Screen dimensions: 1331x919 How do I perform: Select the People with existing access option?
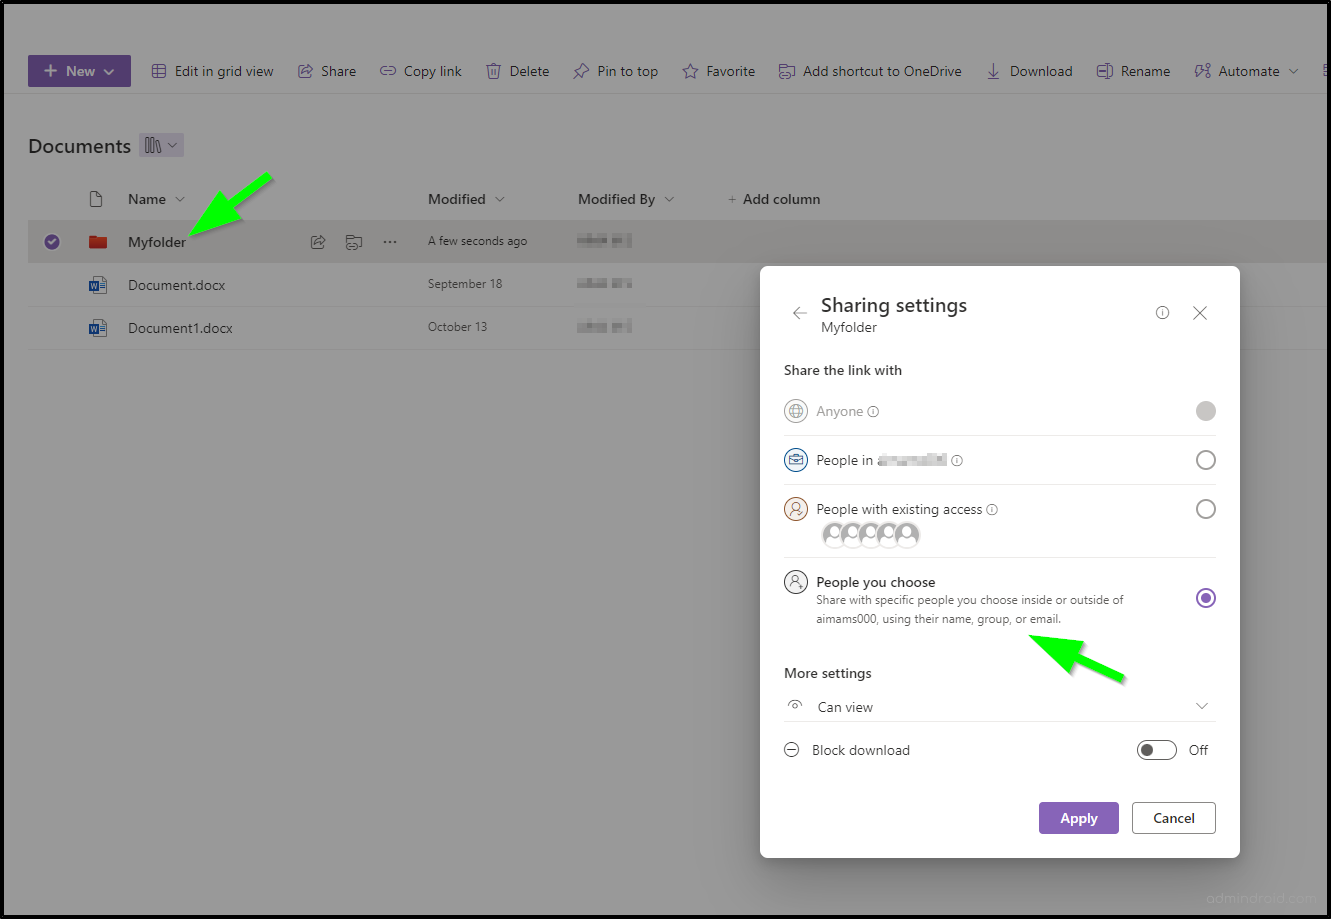(x=1205, y=508)
